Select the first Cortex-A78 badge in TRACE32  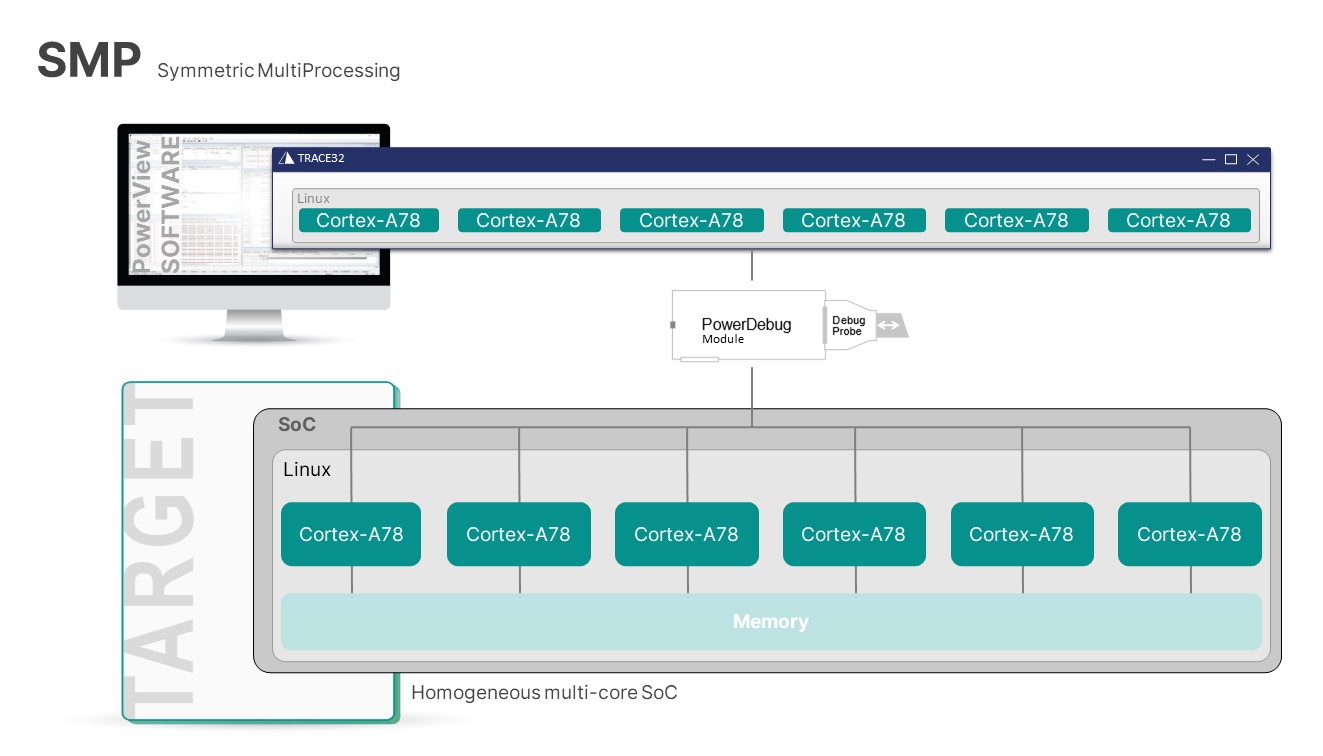[x=368, y=220]
